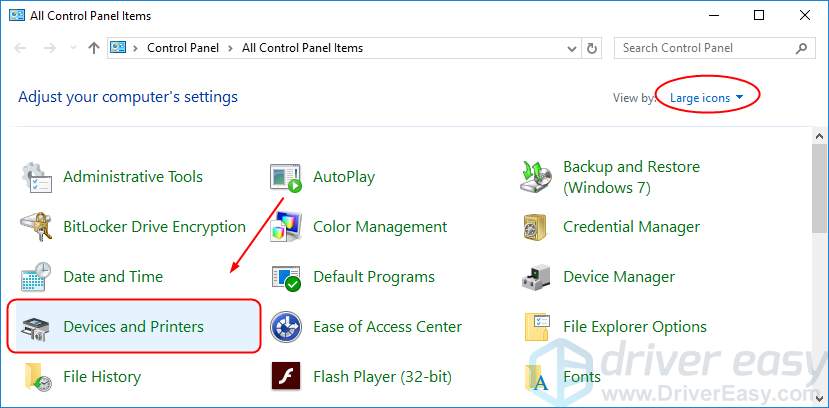
Task: Open the Devices and Printers link
Action: [133, 327]
